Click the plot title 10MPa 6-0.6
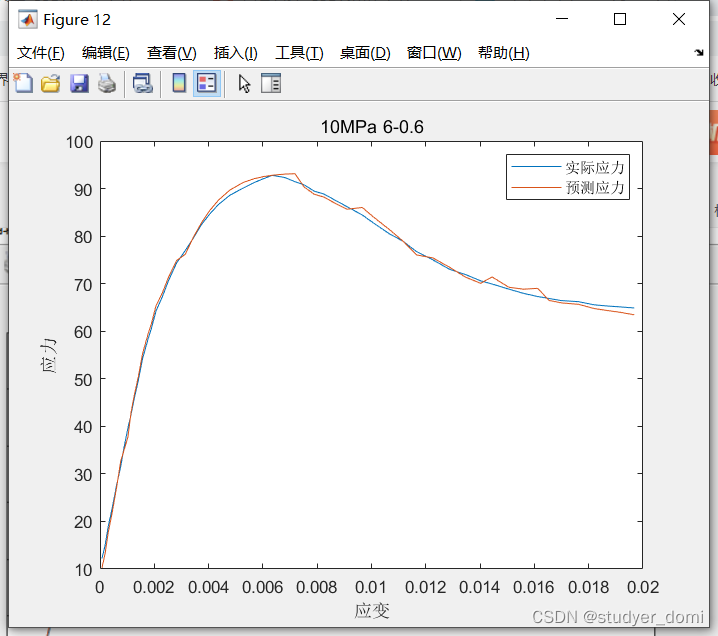Image resolution: width=718 pixels, height=636 pixels. tap(372, 127)
